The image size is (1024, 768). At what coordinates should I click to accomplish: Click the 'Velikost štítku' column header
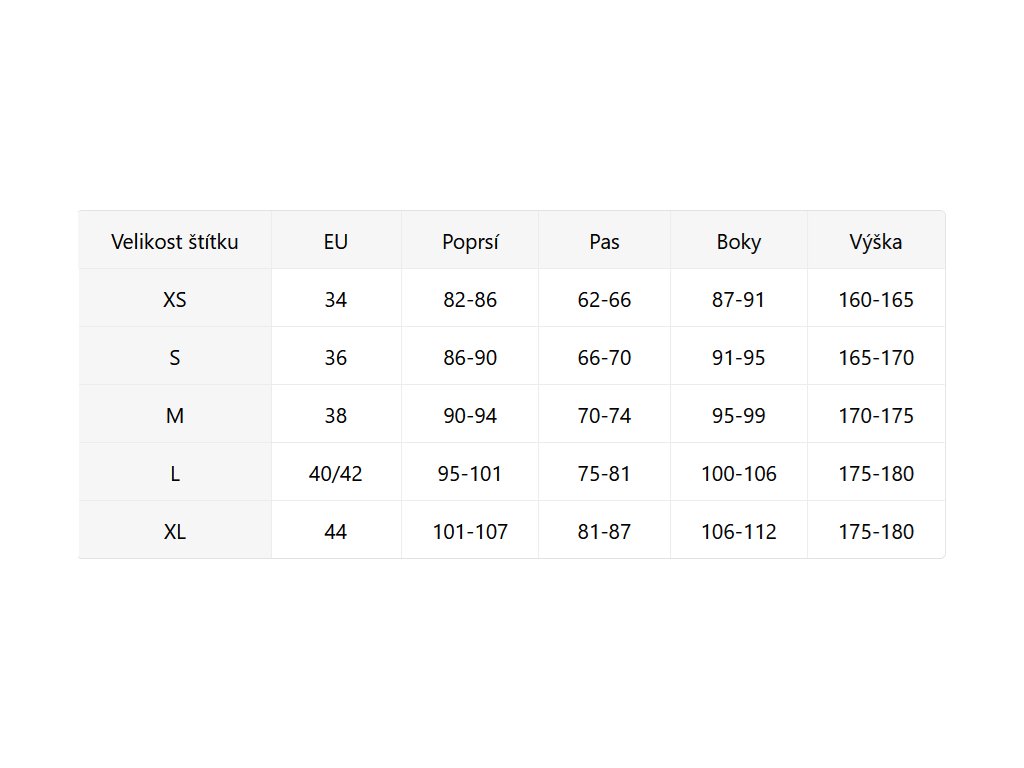pos(175,241)
